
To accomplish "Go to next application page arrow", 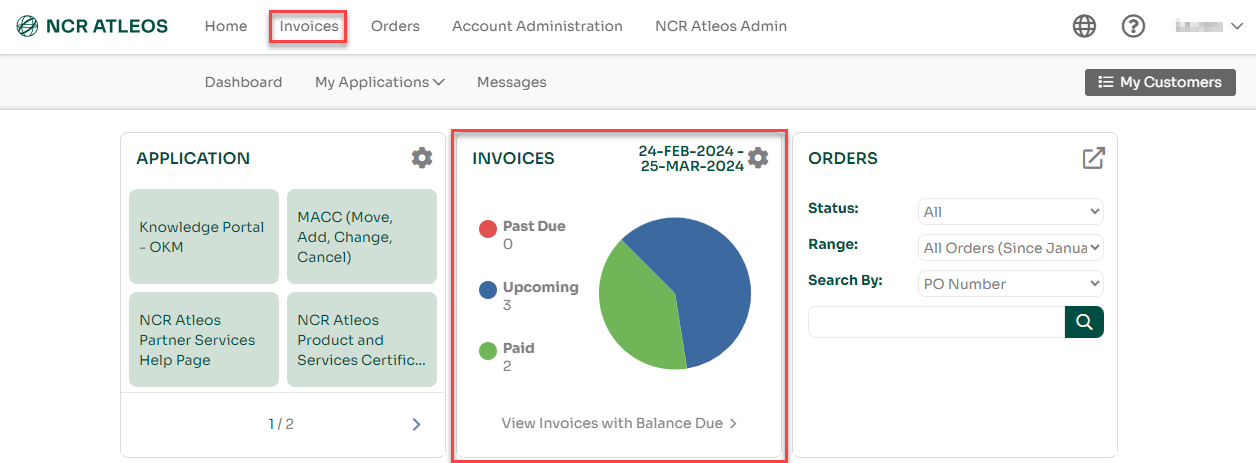I will point(417,424).
